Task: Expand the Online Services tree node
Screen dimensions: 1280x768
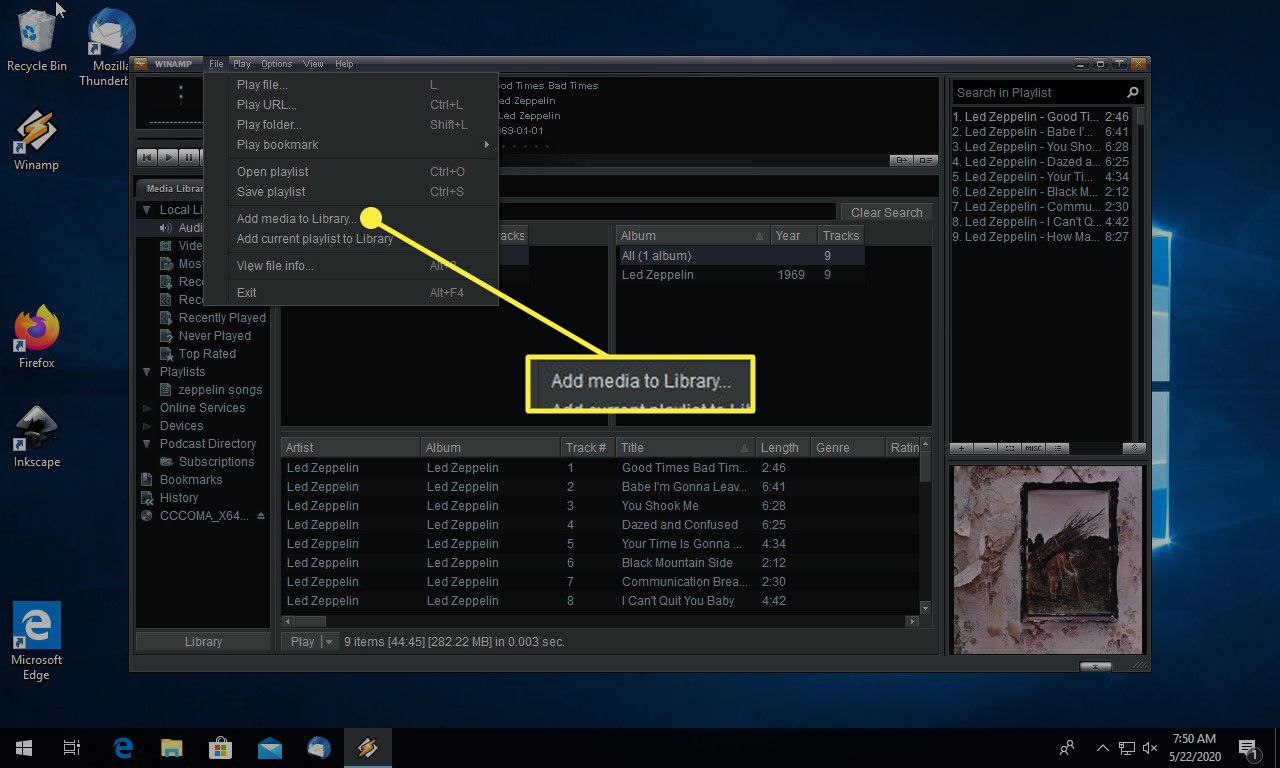Action: (x=147, y=408)
